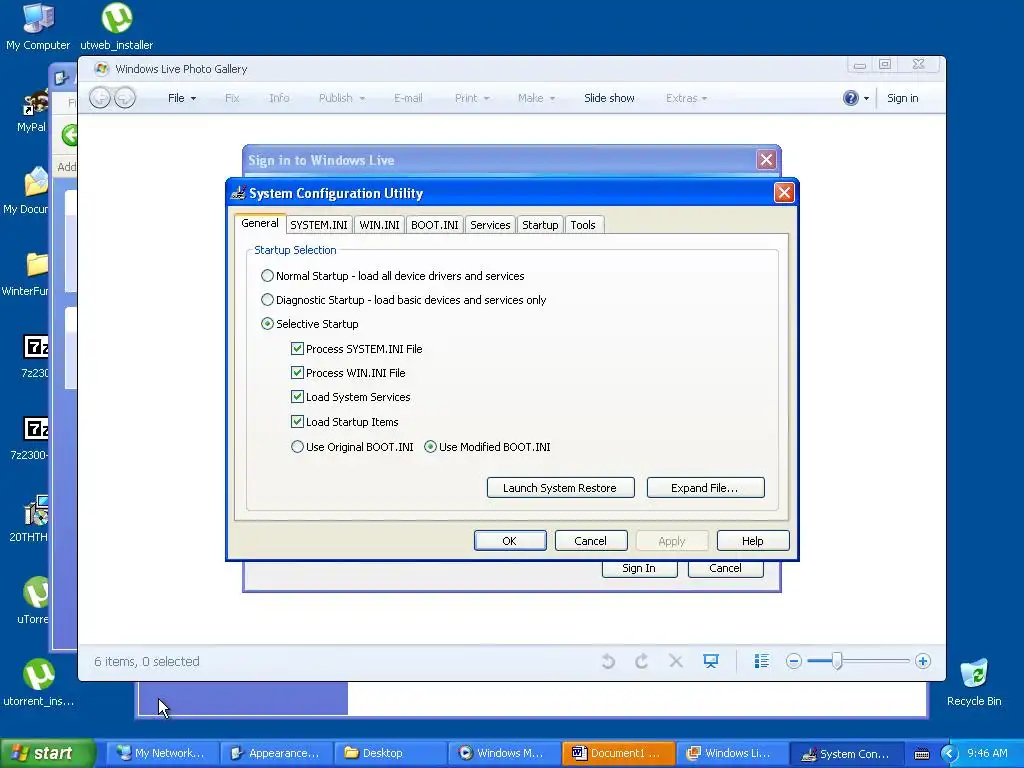Open the Print dropdown in Photo Gallery
Screen dimensions: 1024x768
tap(472, 98)
